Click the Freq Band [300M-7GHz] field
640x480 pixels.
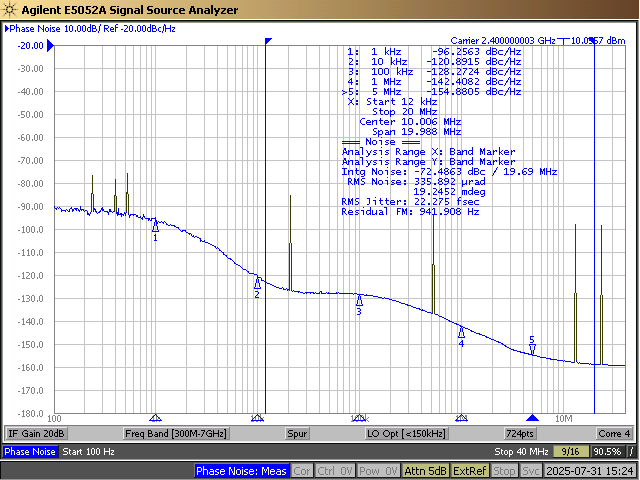[x=176, y=433]
